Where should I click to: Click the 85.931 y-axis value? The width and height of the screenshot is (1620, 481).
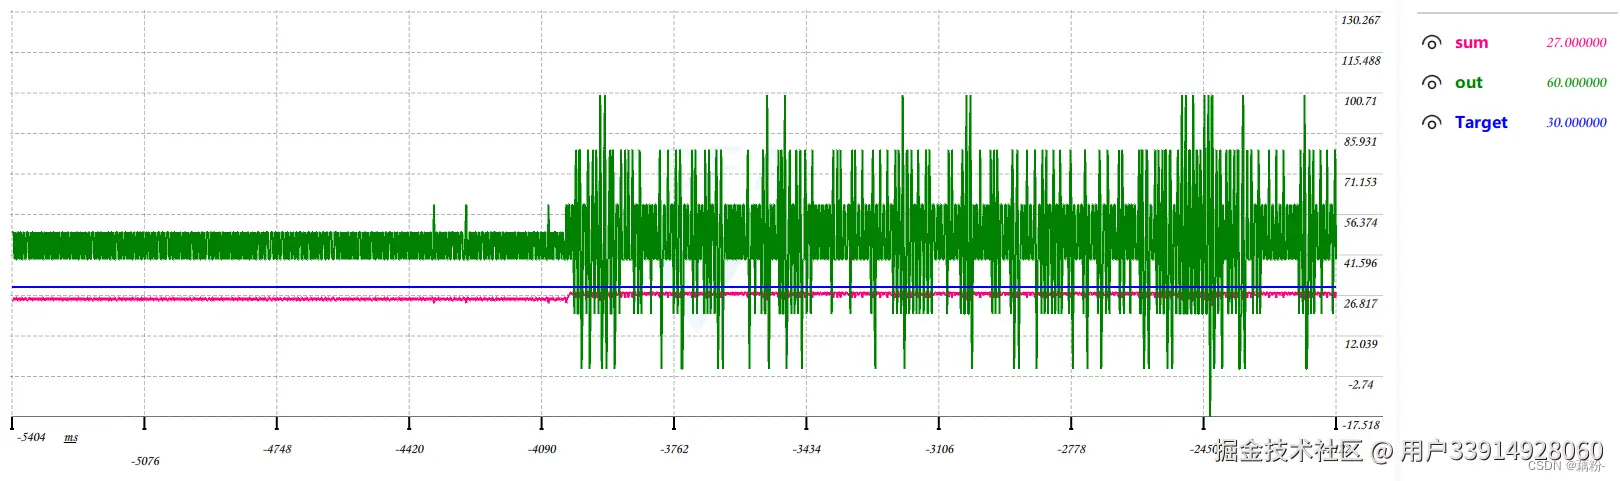tap(1360, 142)
